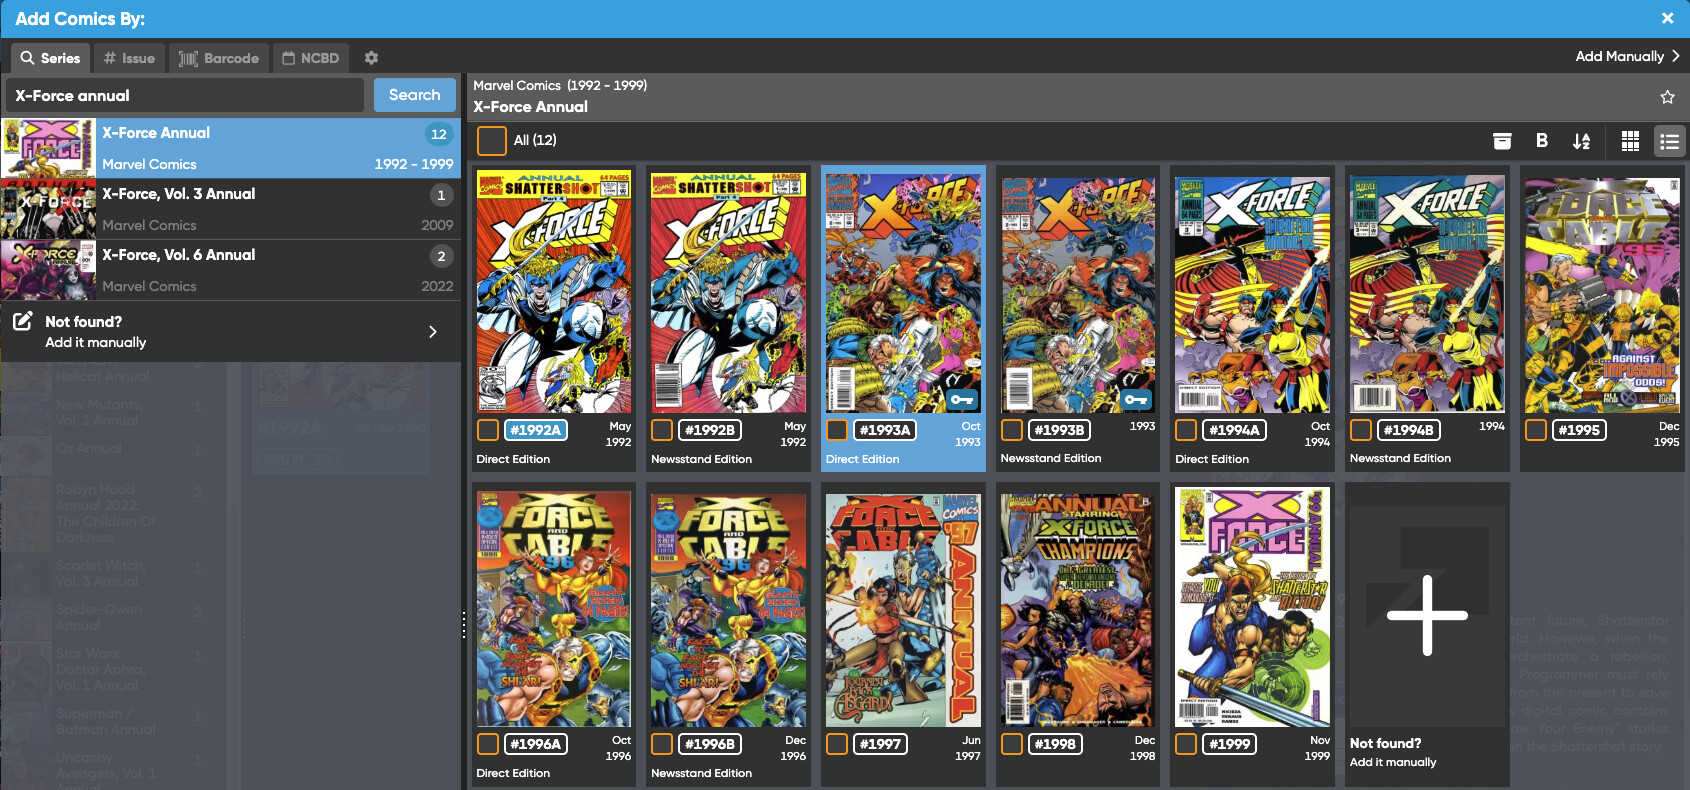Open the Issue tab
1690x790 pixels.
coord(130,58)
